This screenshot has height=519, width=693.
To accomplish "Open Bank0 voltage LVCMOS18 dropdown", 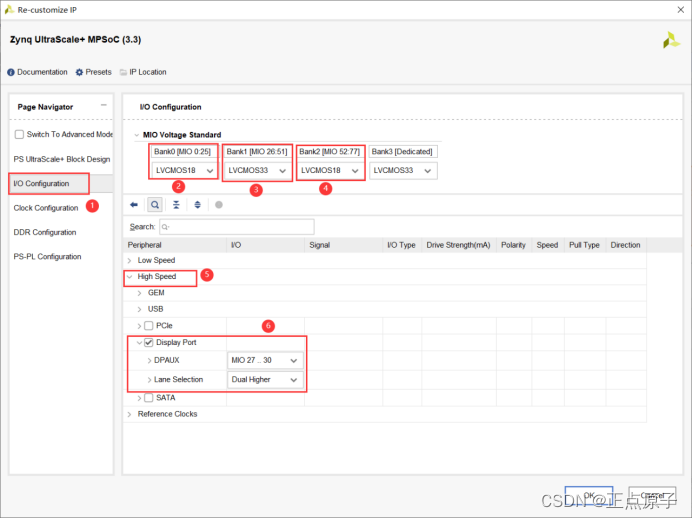I will coord(184,171).
